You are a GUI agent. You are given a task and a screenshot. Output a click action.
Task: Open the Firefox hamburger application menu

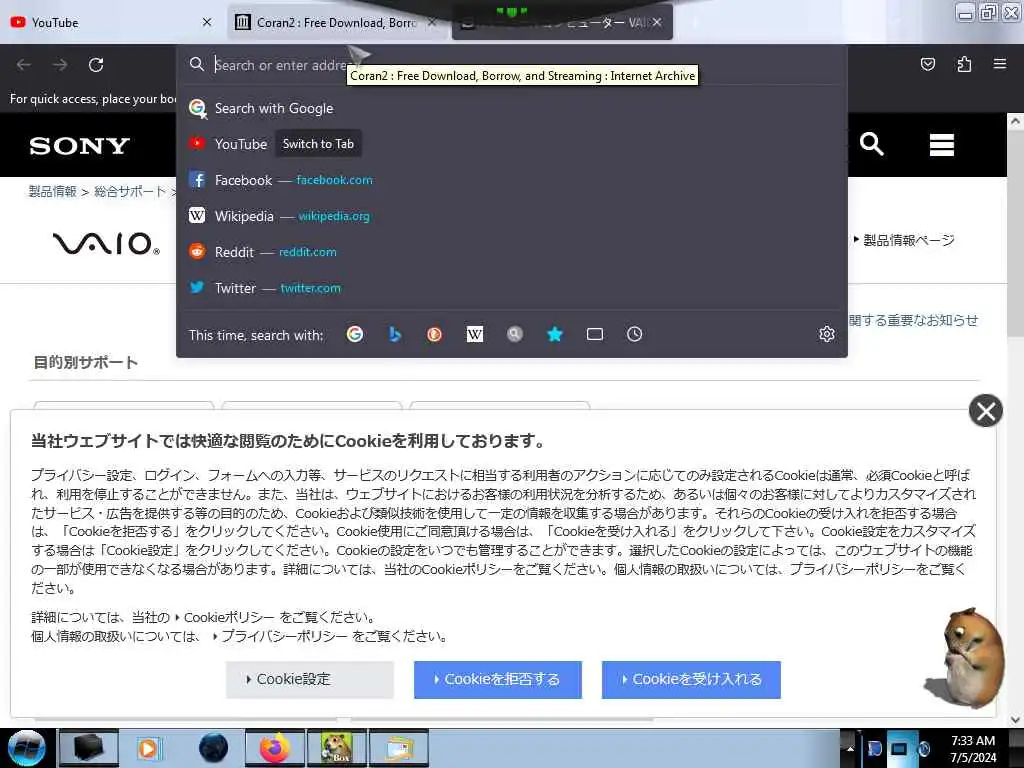click(x=1000, y=64)
